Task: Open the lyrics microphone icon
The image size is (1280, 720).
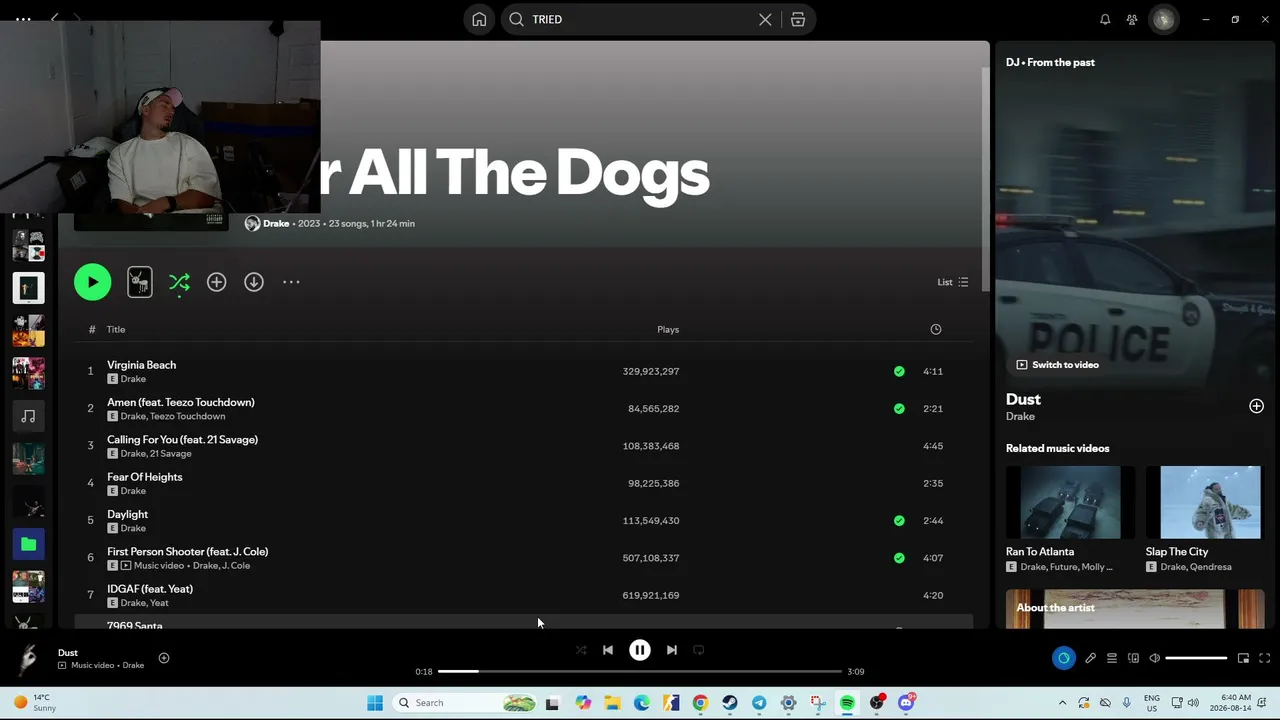Action: pos(1090,658)
